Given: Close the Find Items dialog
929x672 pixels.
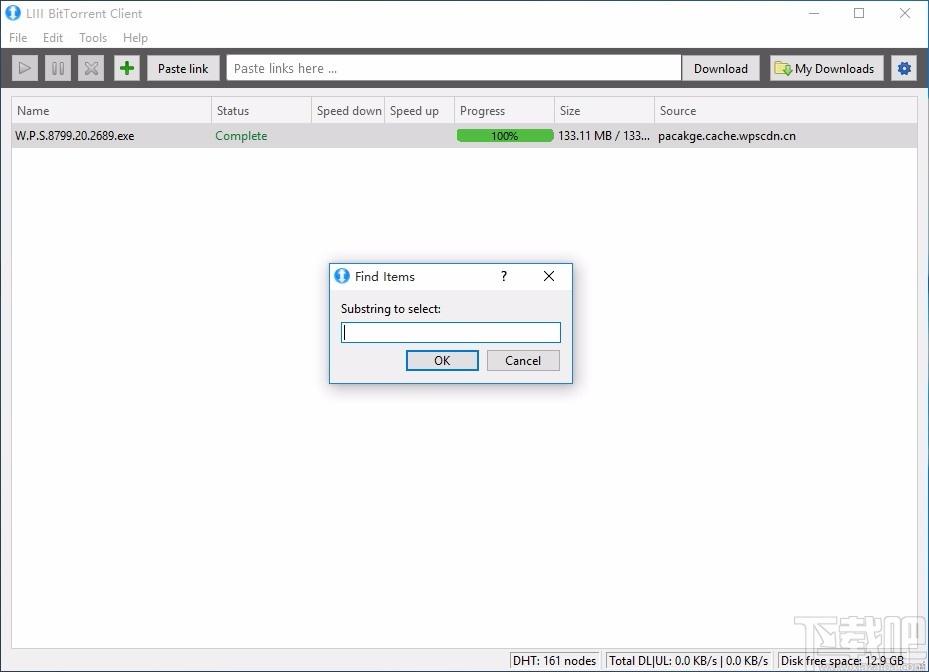Looking at the screenshot, I should pyautogui.click(x=549, y=276).
